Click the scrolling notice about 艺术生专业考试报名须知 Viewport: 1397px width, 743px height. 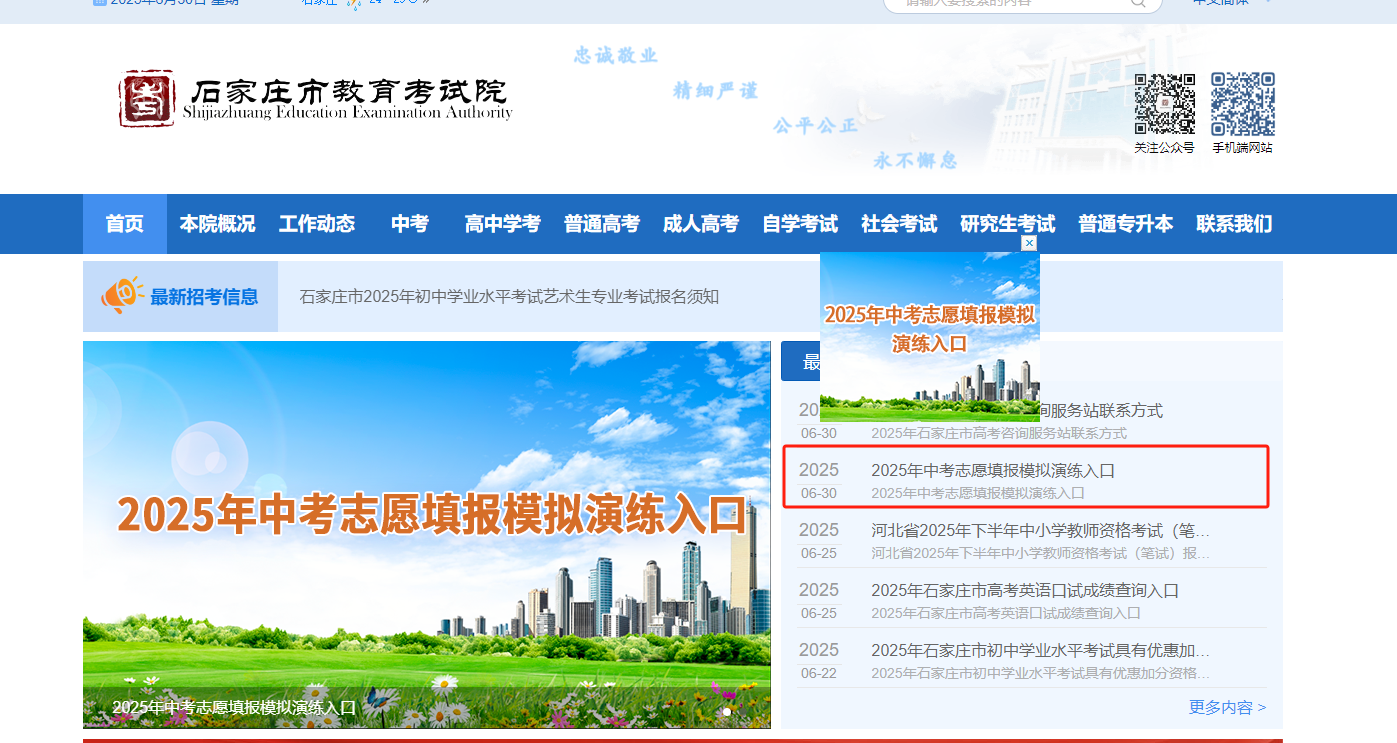[509, 297]
